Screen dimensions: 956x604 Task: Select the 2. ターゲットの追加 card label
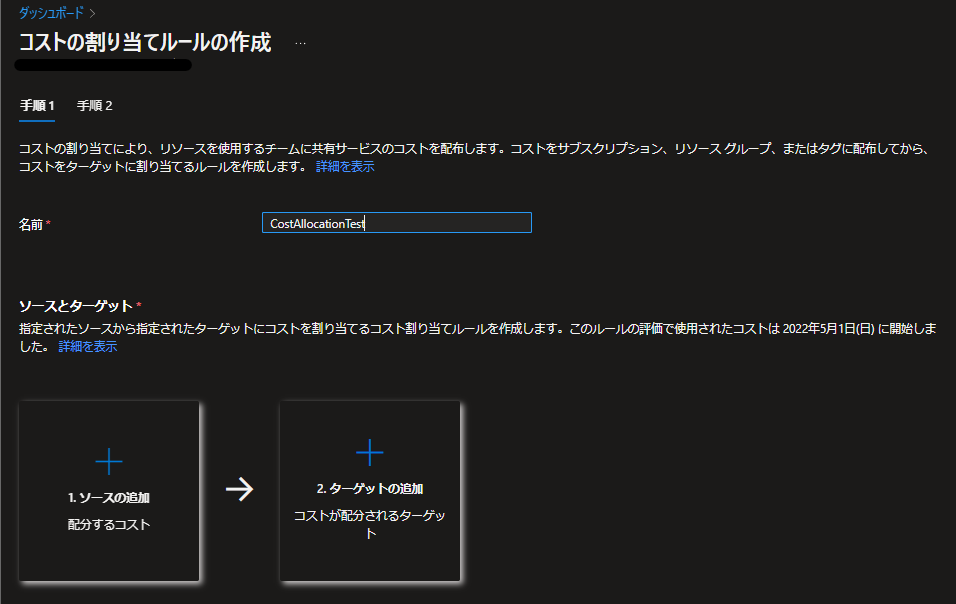click(x=370, y=489)
